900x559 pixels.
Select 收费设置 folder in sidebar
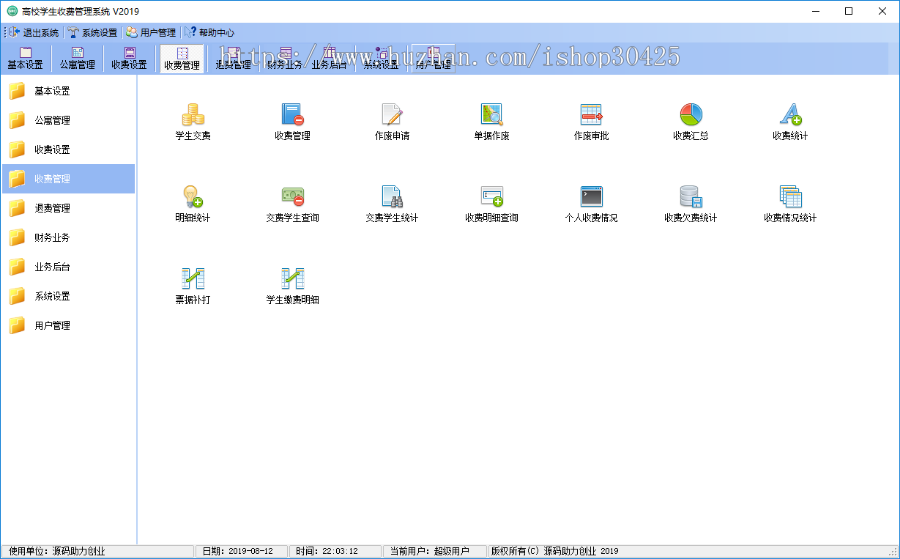68,149
